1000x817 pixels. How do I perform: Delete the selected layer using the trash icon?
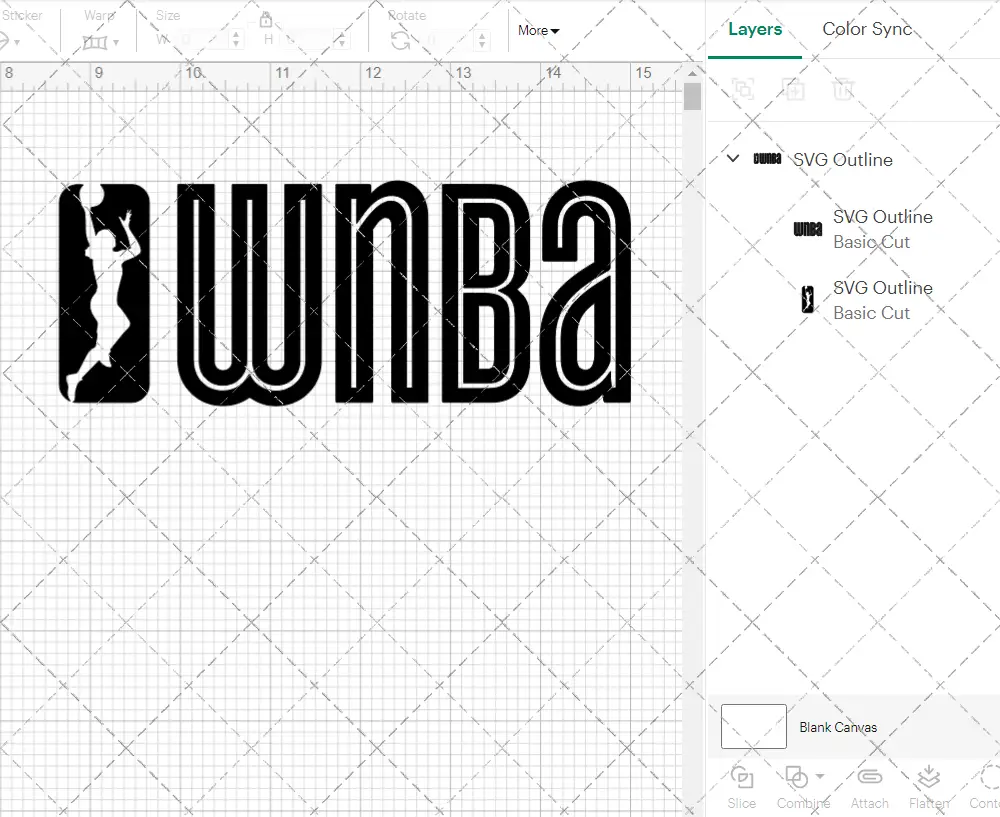[843, 89]
